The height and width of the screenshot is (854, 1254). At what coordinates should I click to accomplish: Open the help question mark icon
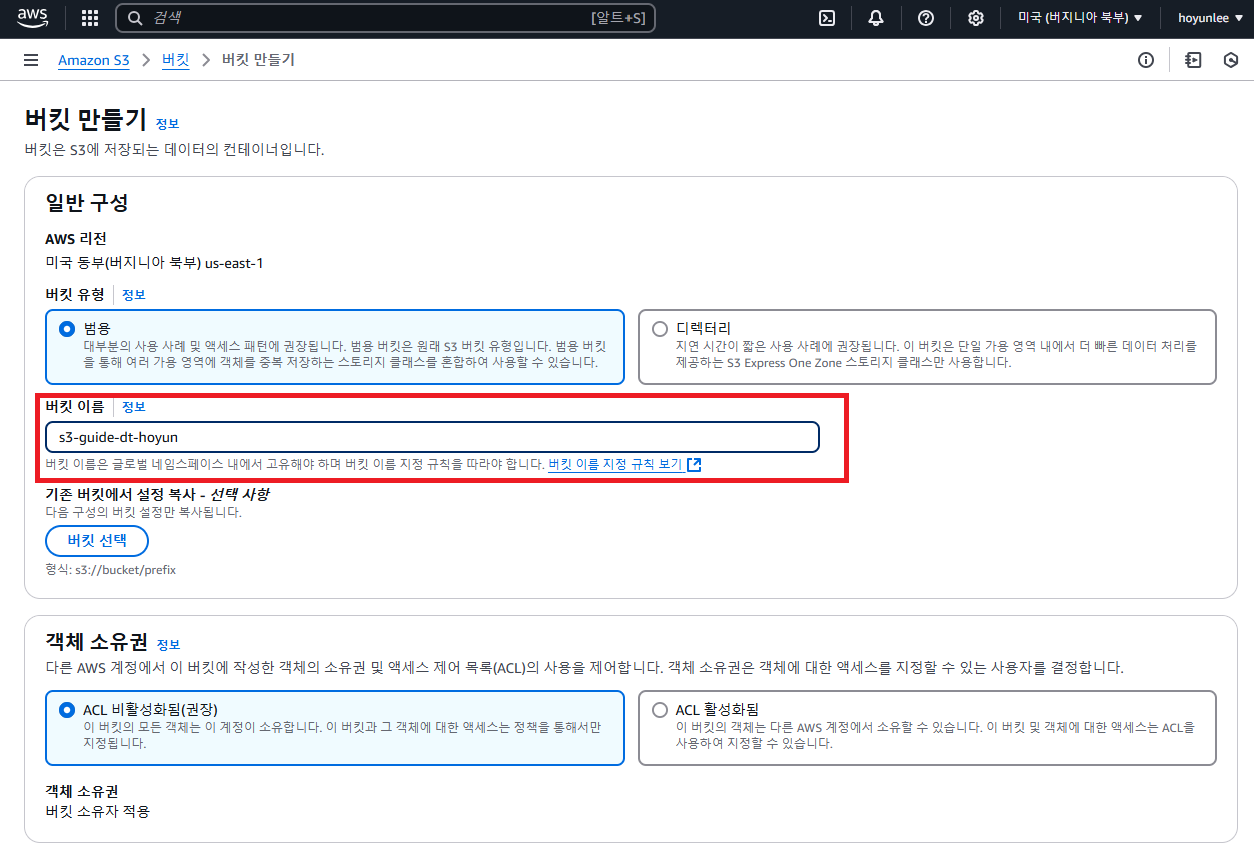926,18
